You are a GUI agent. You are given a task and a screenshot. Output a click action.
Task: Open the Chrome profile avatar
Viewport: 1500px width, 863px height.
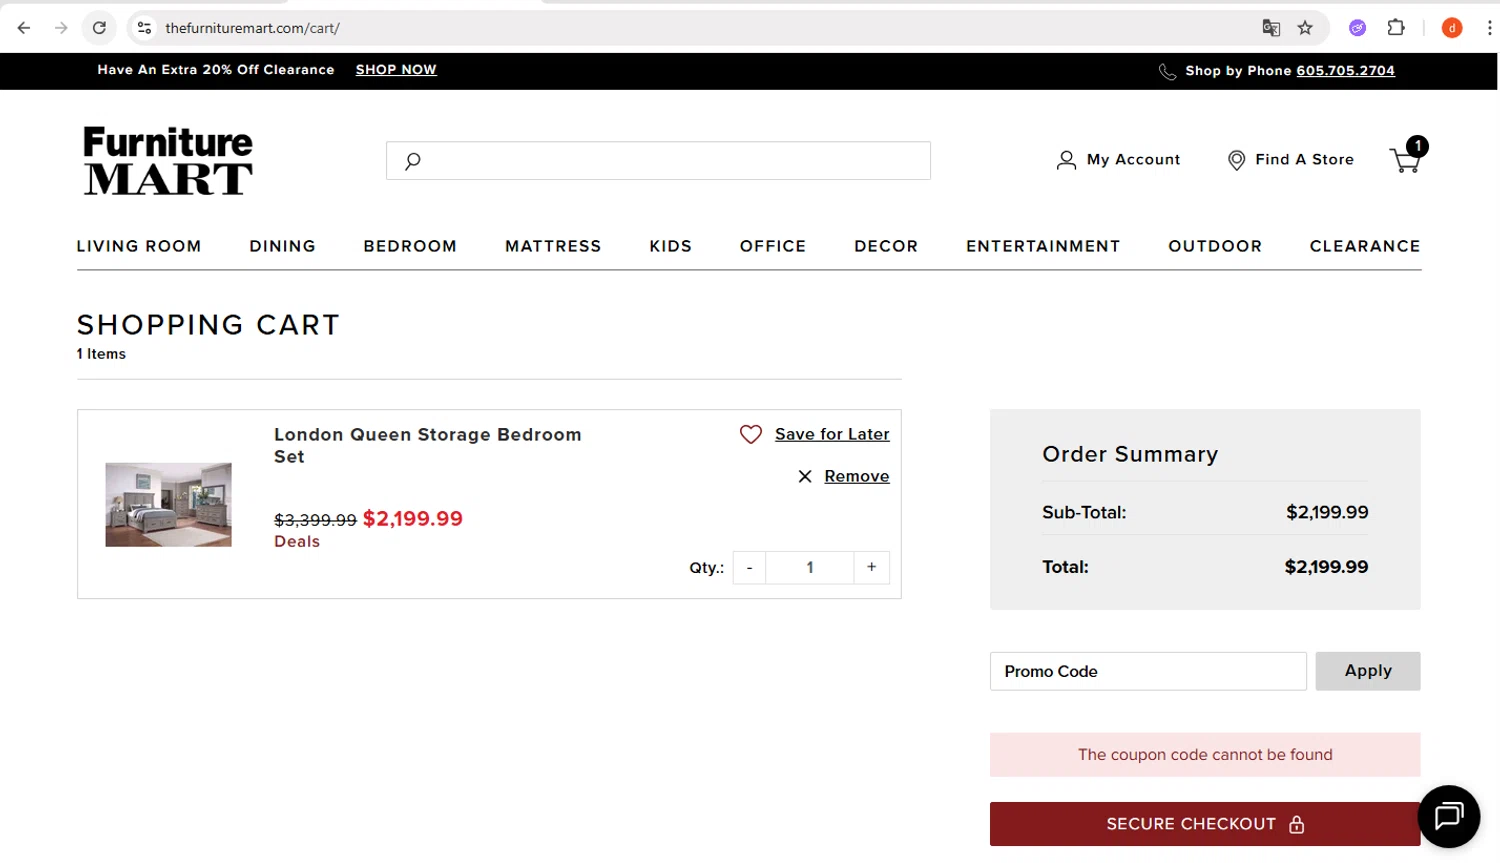1452,28
